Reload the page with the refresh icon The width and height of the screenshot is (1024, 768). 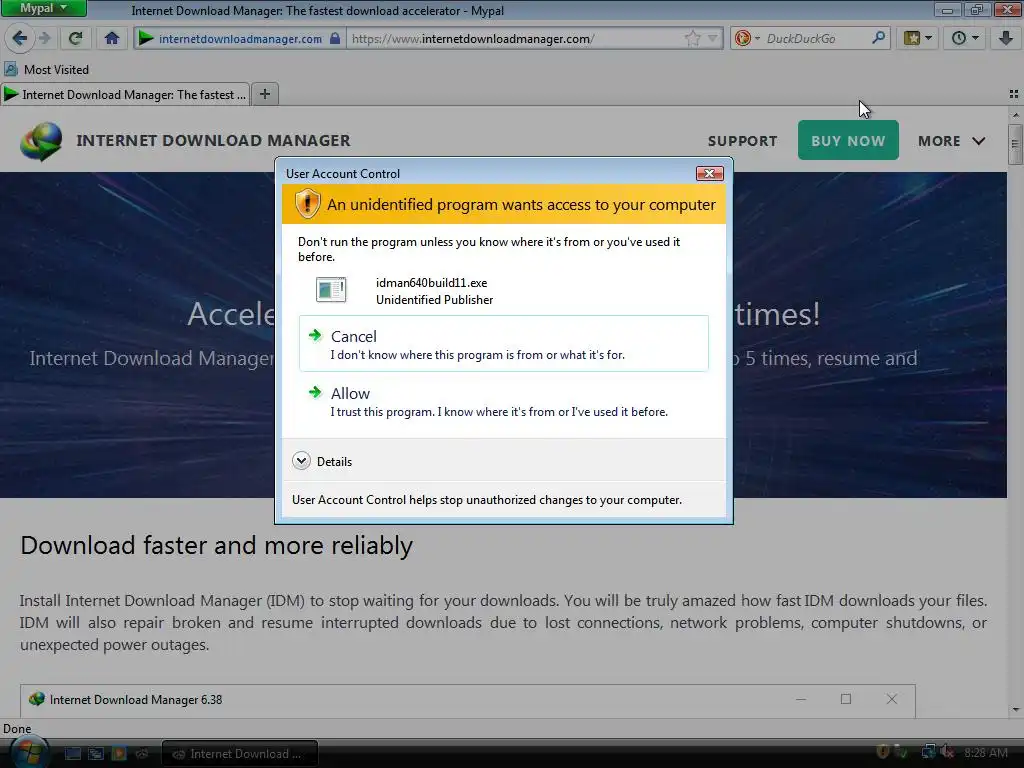[76, 39]
